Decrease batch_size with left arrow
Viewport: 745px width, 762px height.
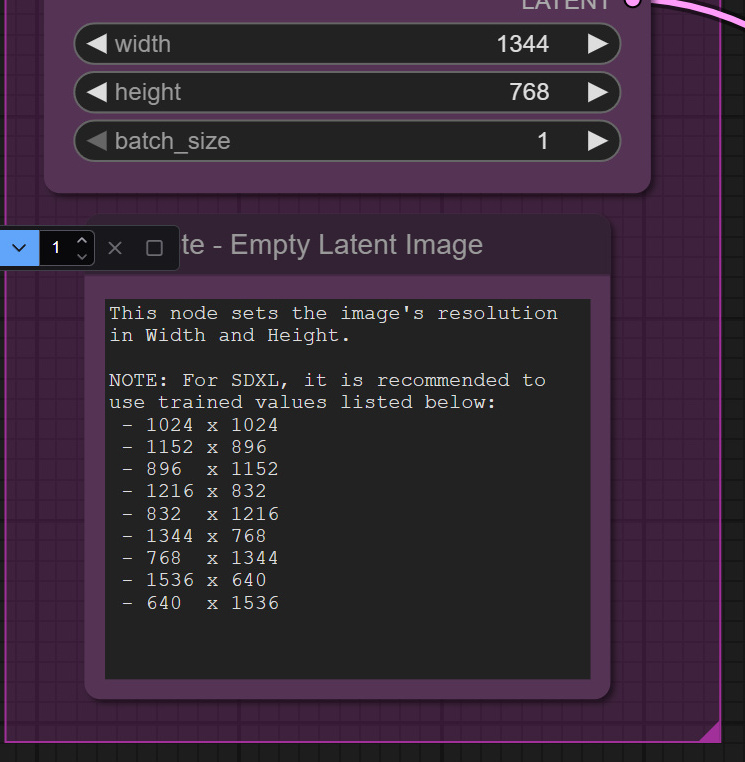pos(97,141)
